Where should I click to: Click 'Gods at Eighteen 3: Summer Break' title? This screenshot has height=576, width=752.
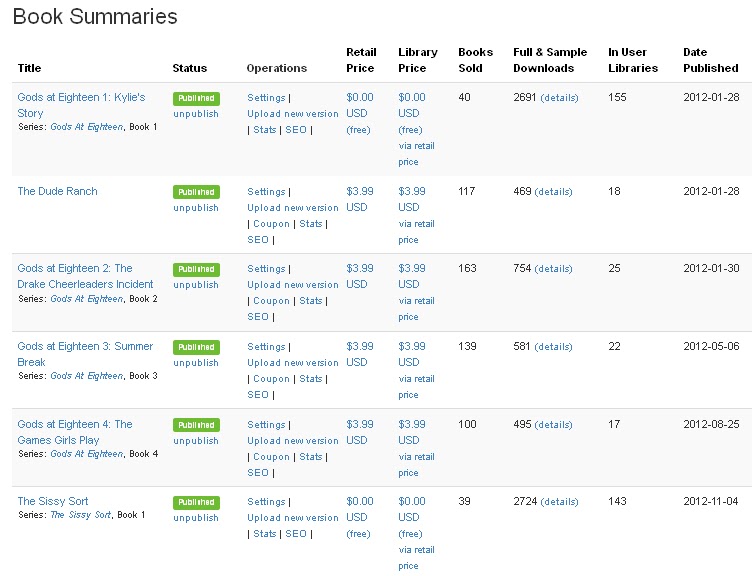(x=85, y=354)
